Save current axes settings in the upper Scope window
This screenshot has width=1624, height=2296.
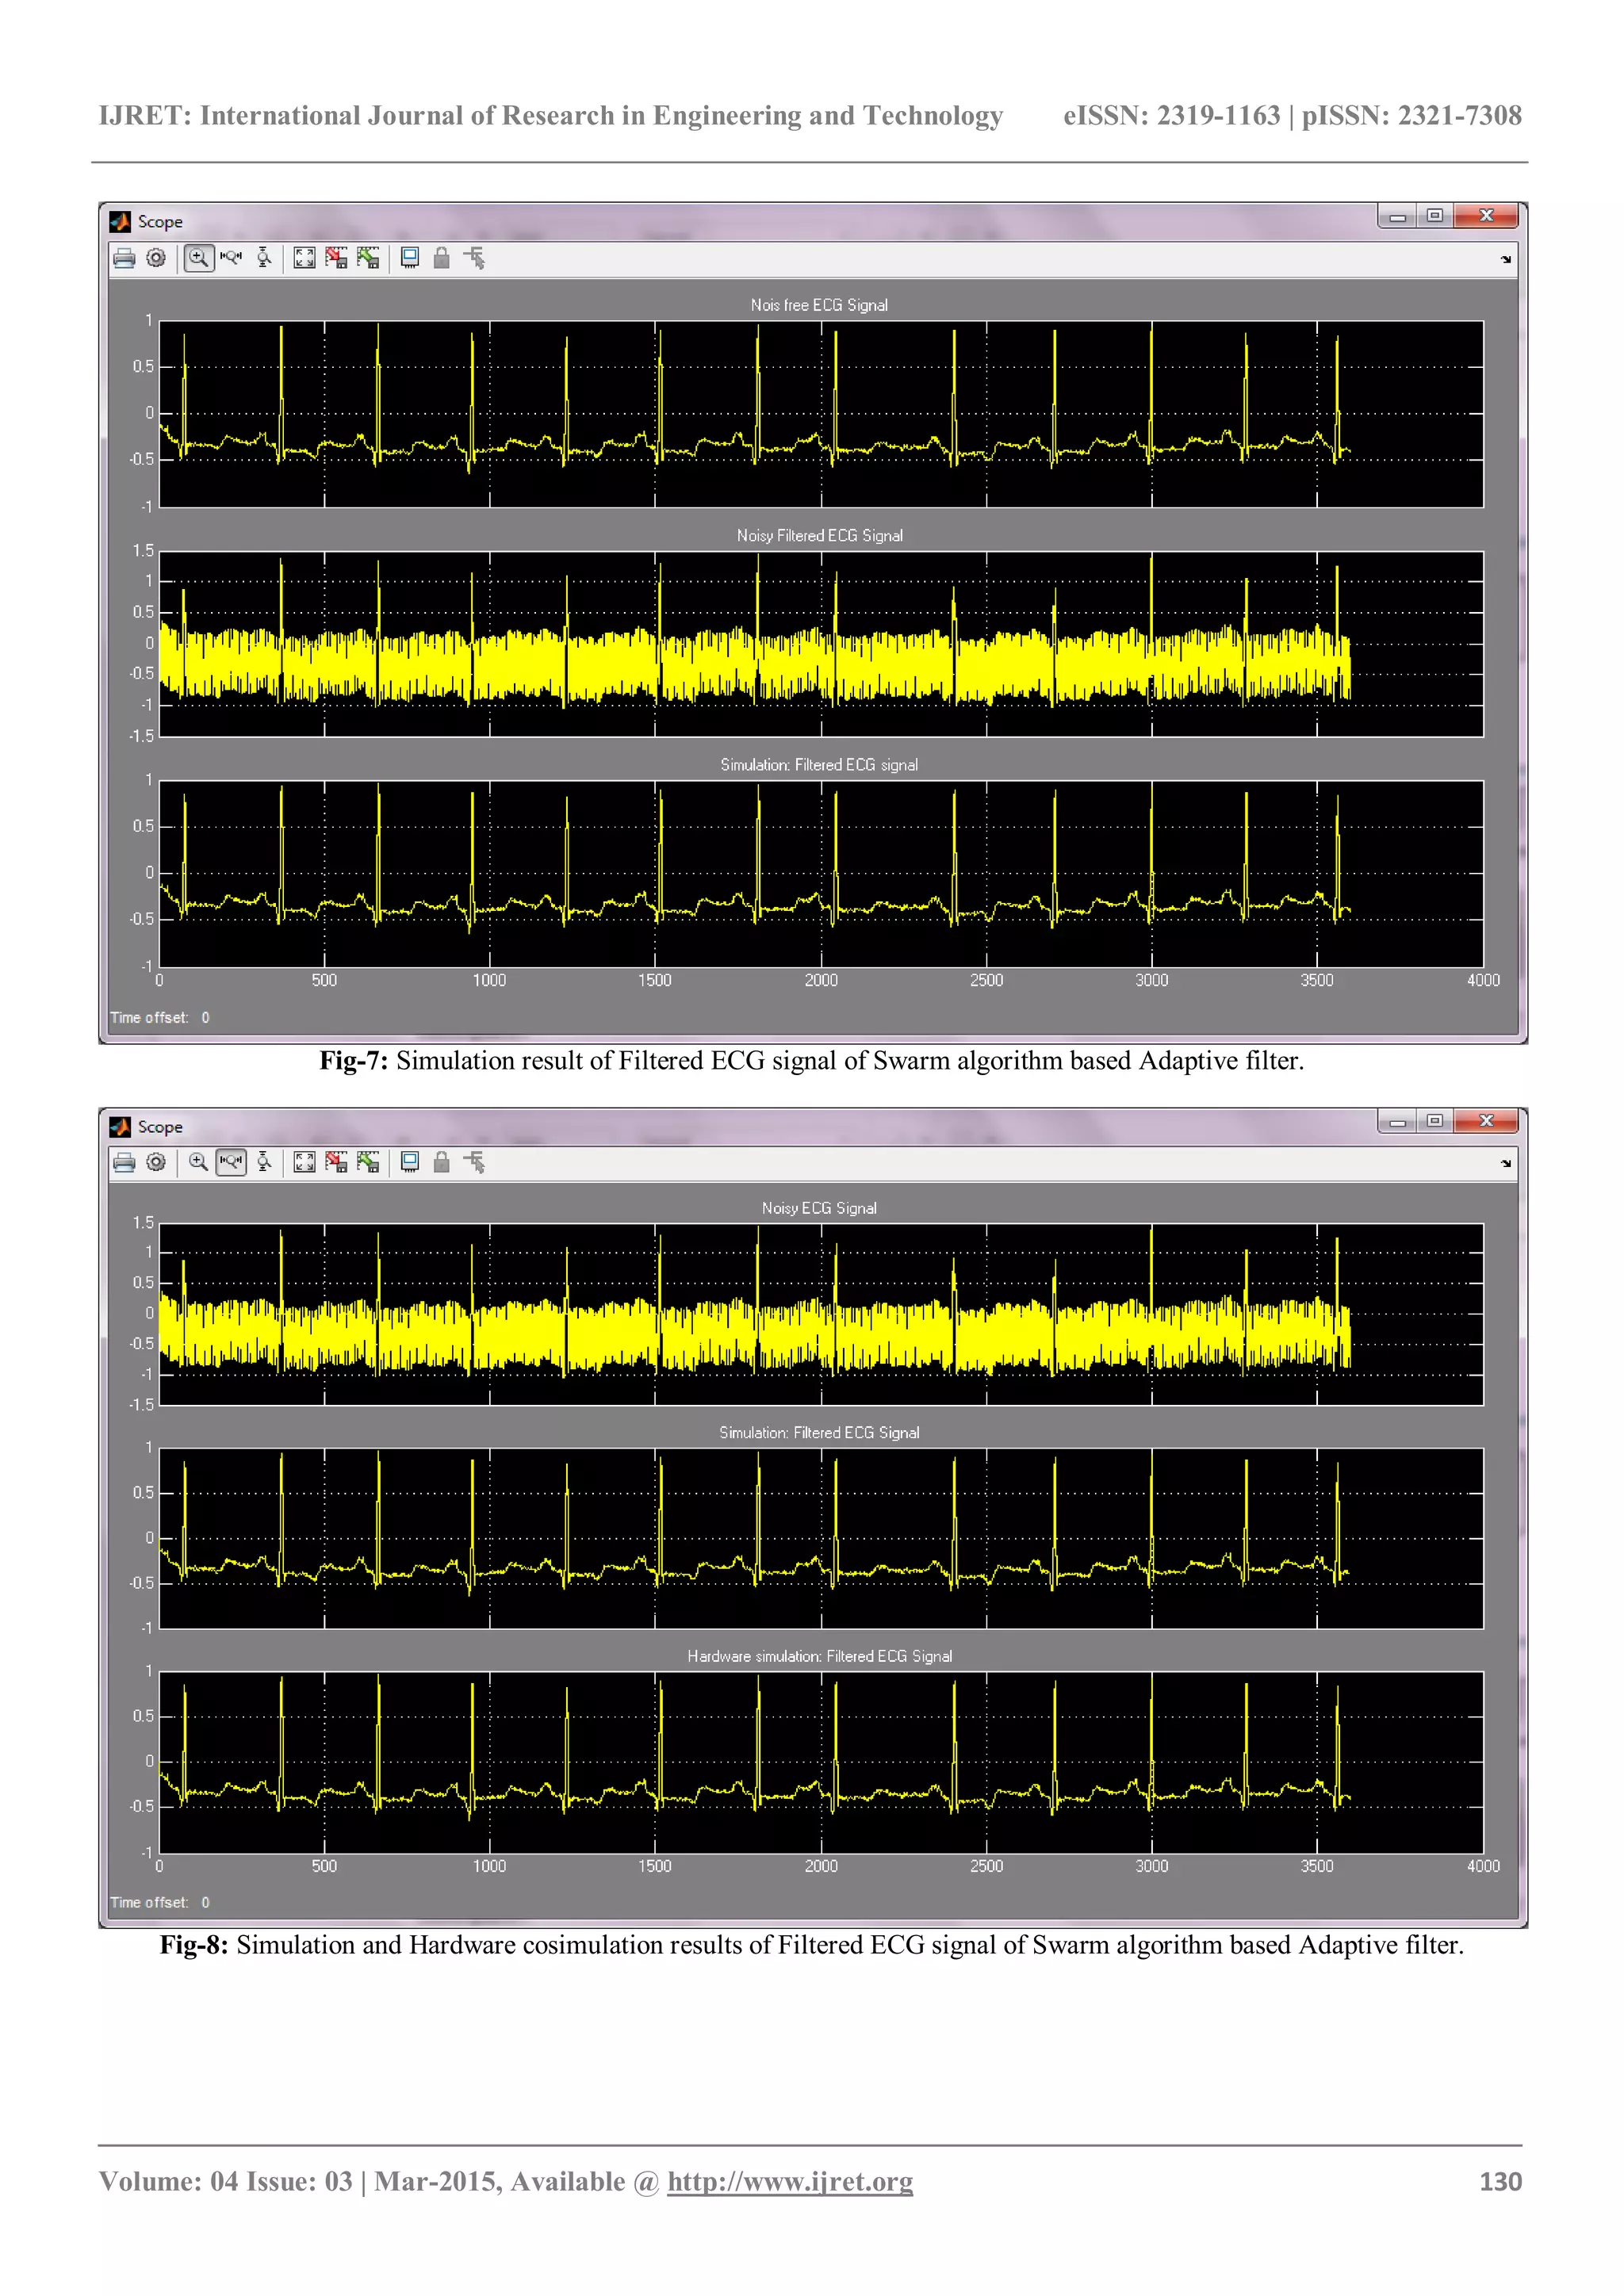pos(336,258)
